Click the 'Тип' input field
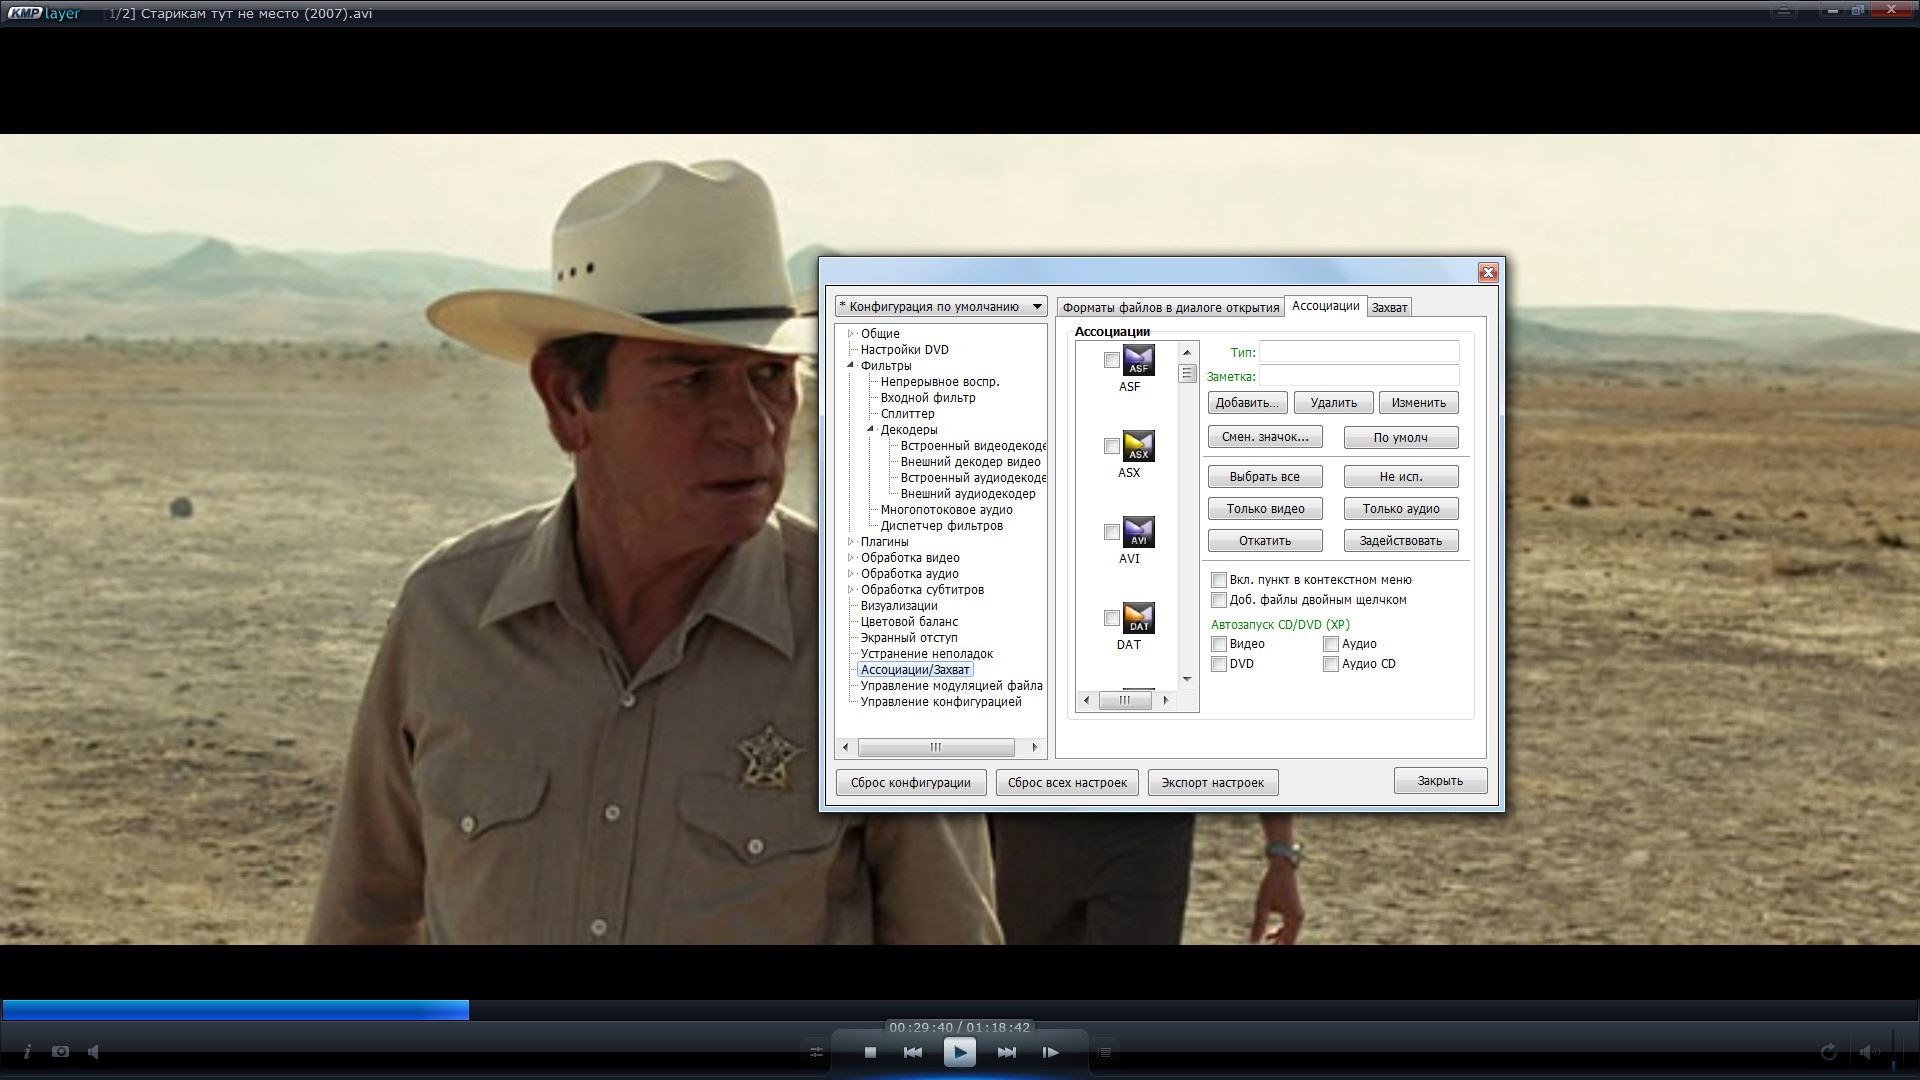This screenshot has height=1080, width=1920. click(x=1359, y=351)
